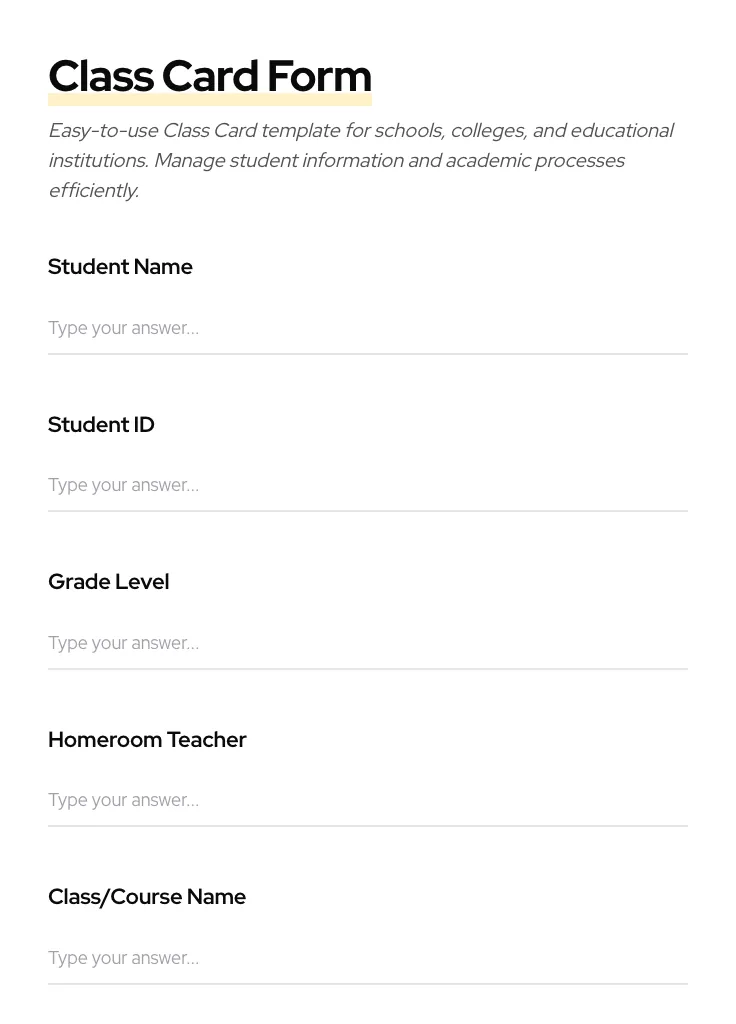The width and height of the screenshot is (736, 1024).
Task: Click the underline below Grade Level field
Action: pyautogui.click(x=367, y=669)
